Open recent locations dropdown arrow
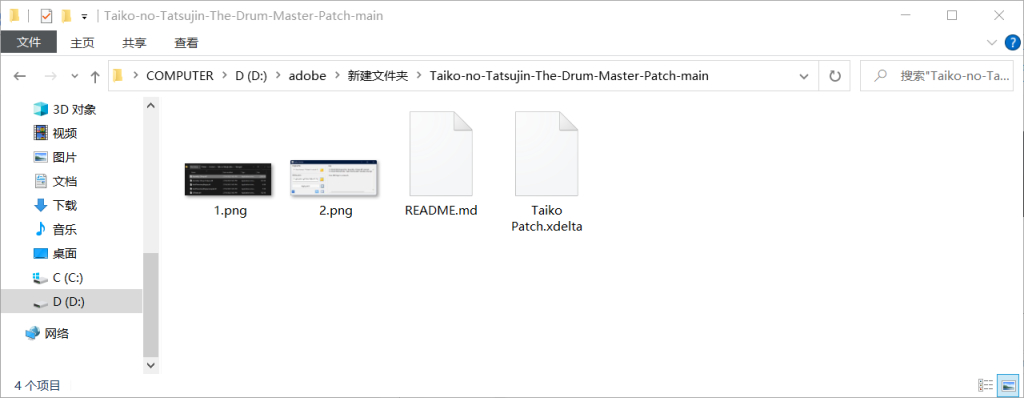1024x398 pixels. click(x=74, y=76)
